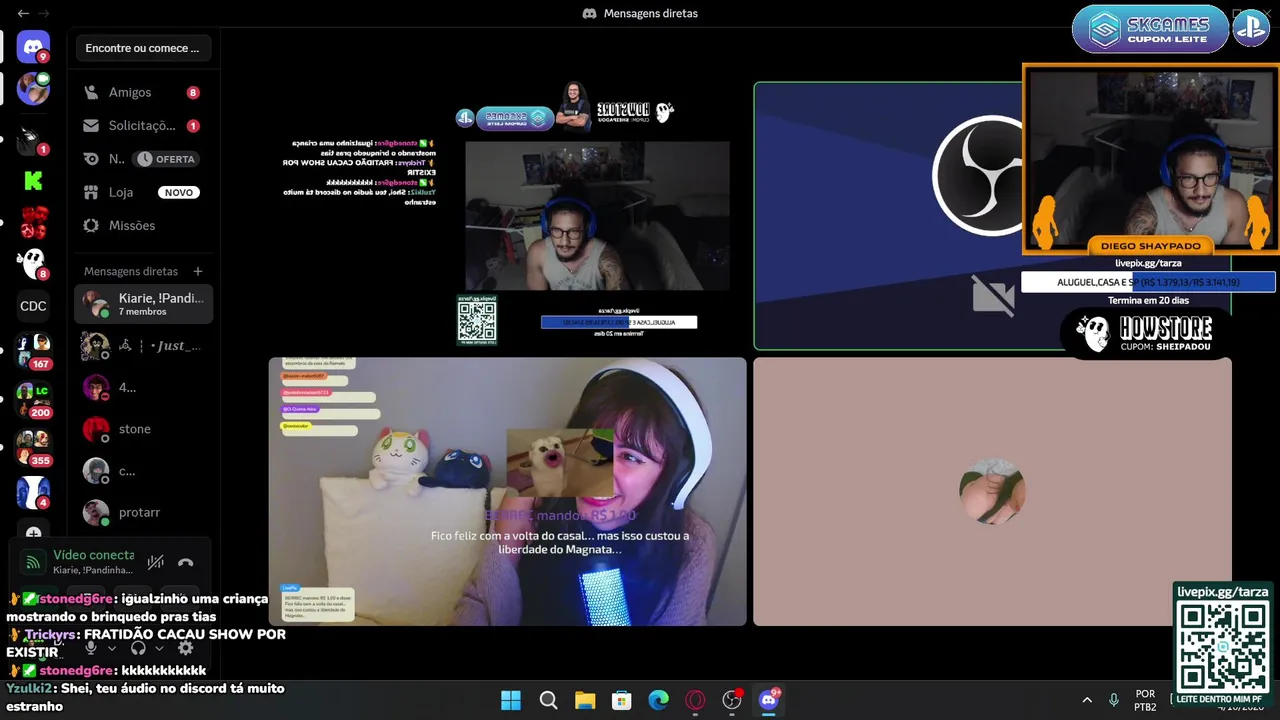1280x720 pixels.
Task: Open Opera browser from the taskbar
Action: coord(695,700)
